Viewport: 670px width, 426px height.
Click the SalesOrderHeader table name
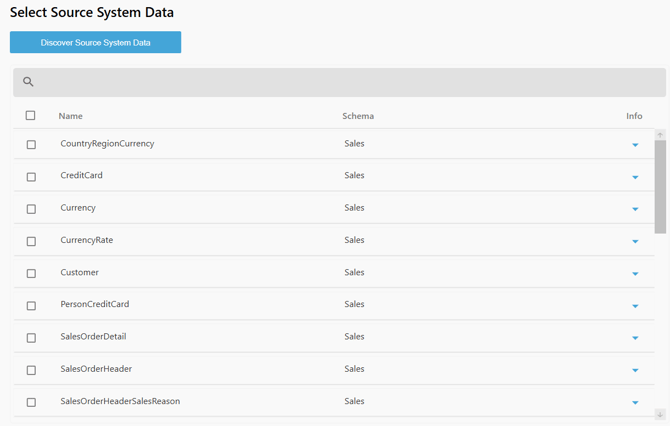pyautogui.click(x=96, y=369)
